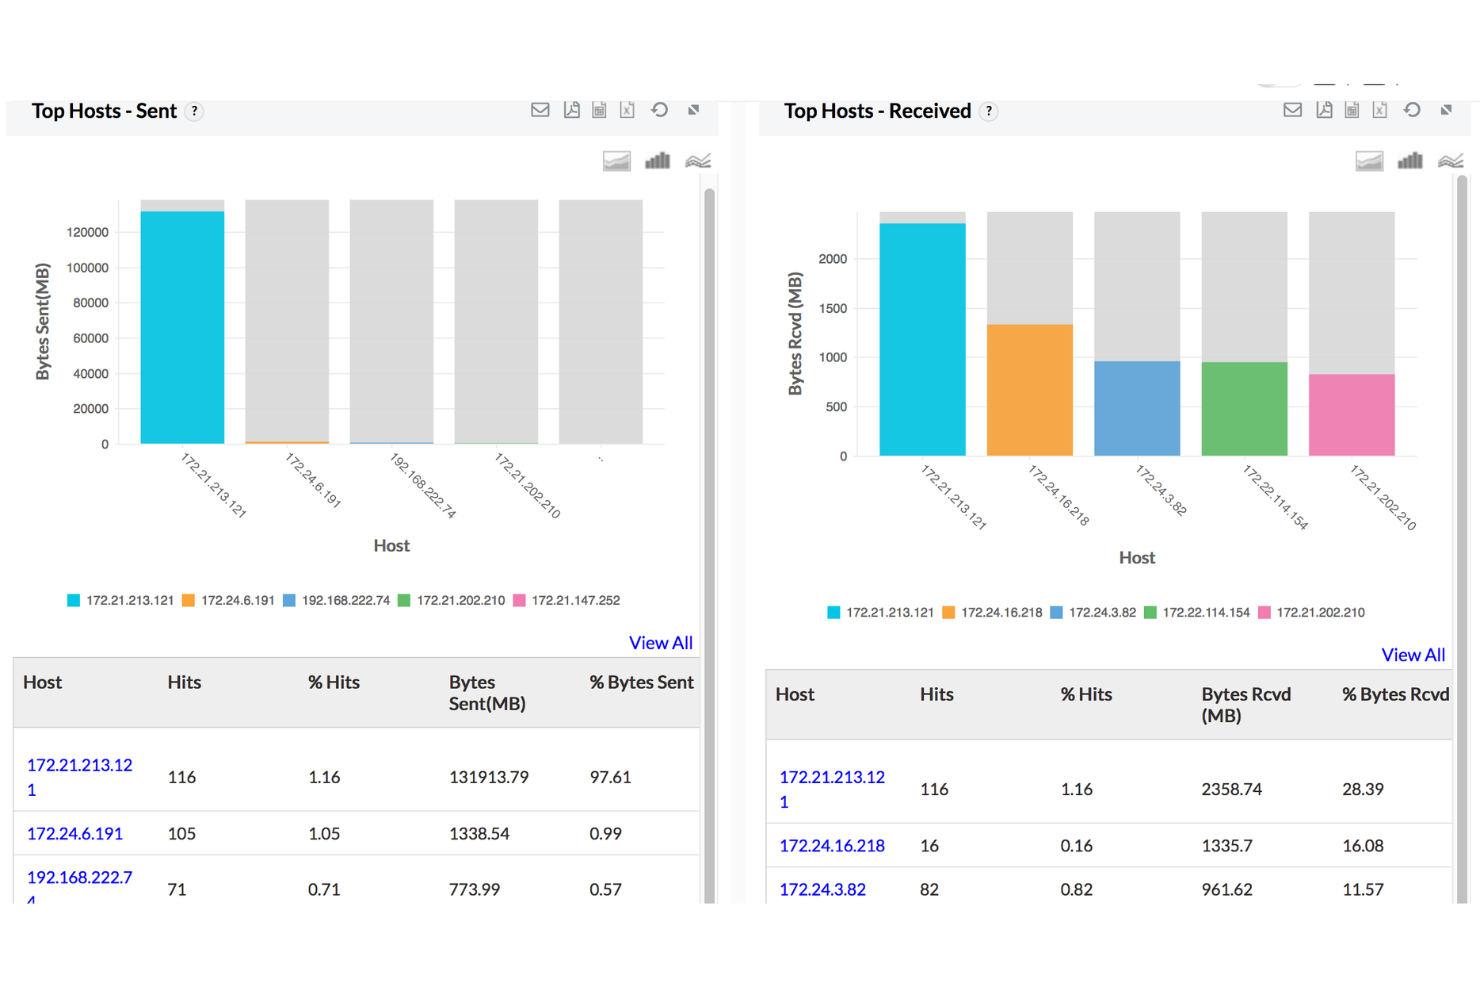The image size is (1480, 987).
Task: Select the Top Hosts - Received widget title
Action: click(x=877, y=110)
